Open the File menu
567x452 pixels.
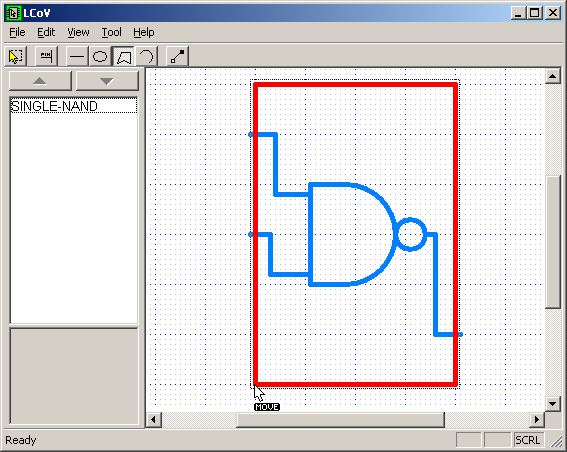pos(17,33)
